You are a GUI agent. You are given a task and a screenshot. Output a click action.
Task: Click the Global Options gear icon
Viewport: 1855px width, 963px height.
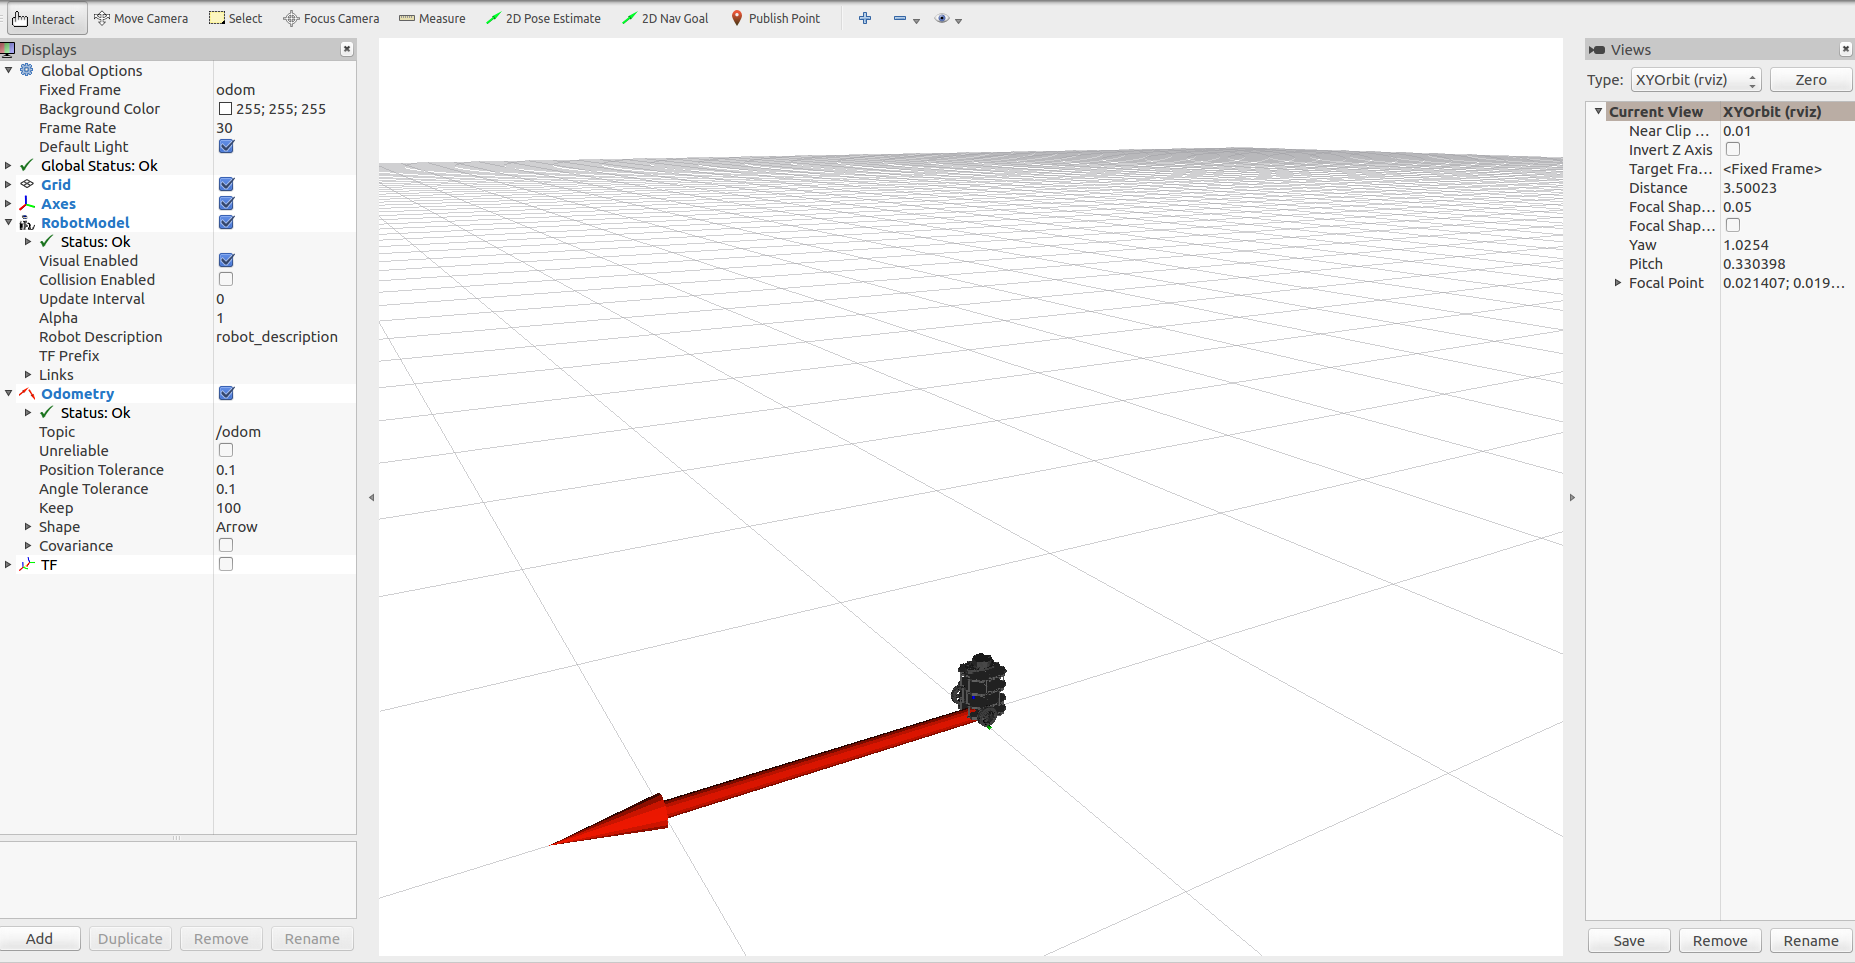point(27,70)
